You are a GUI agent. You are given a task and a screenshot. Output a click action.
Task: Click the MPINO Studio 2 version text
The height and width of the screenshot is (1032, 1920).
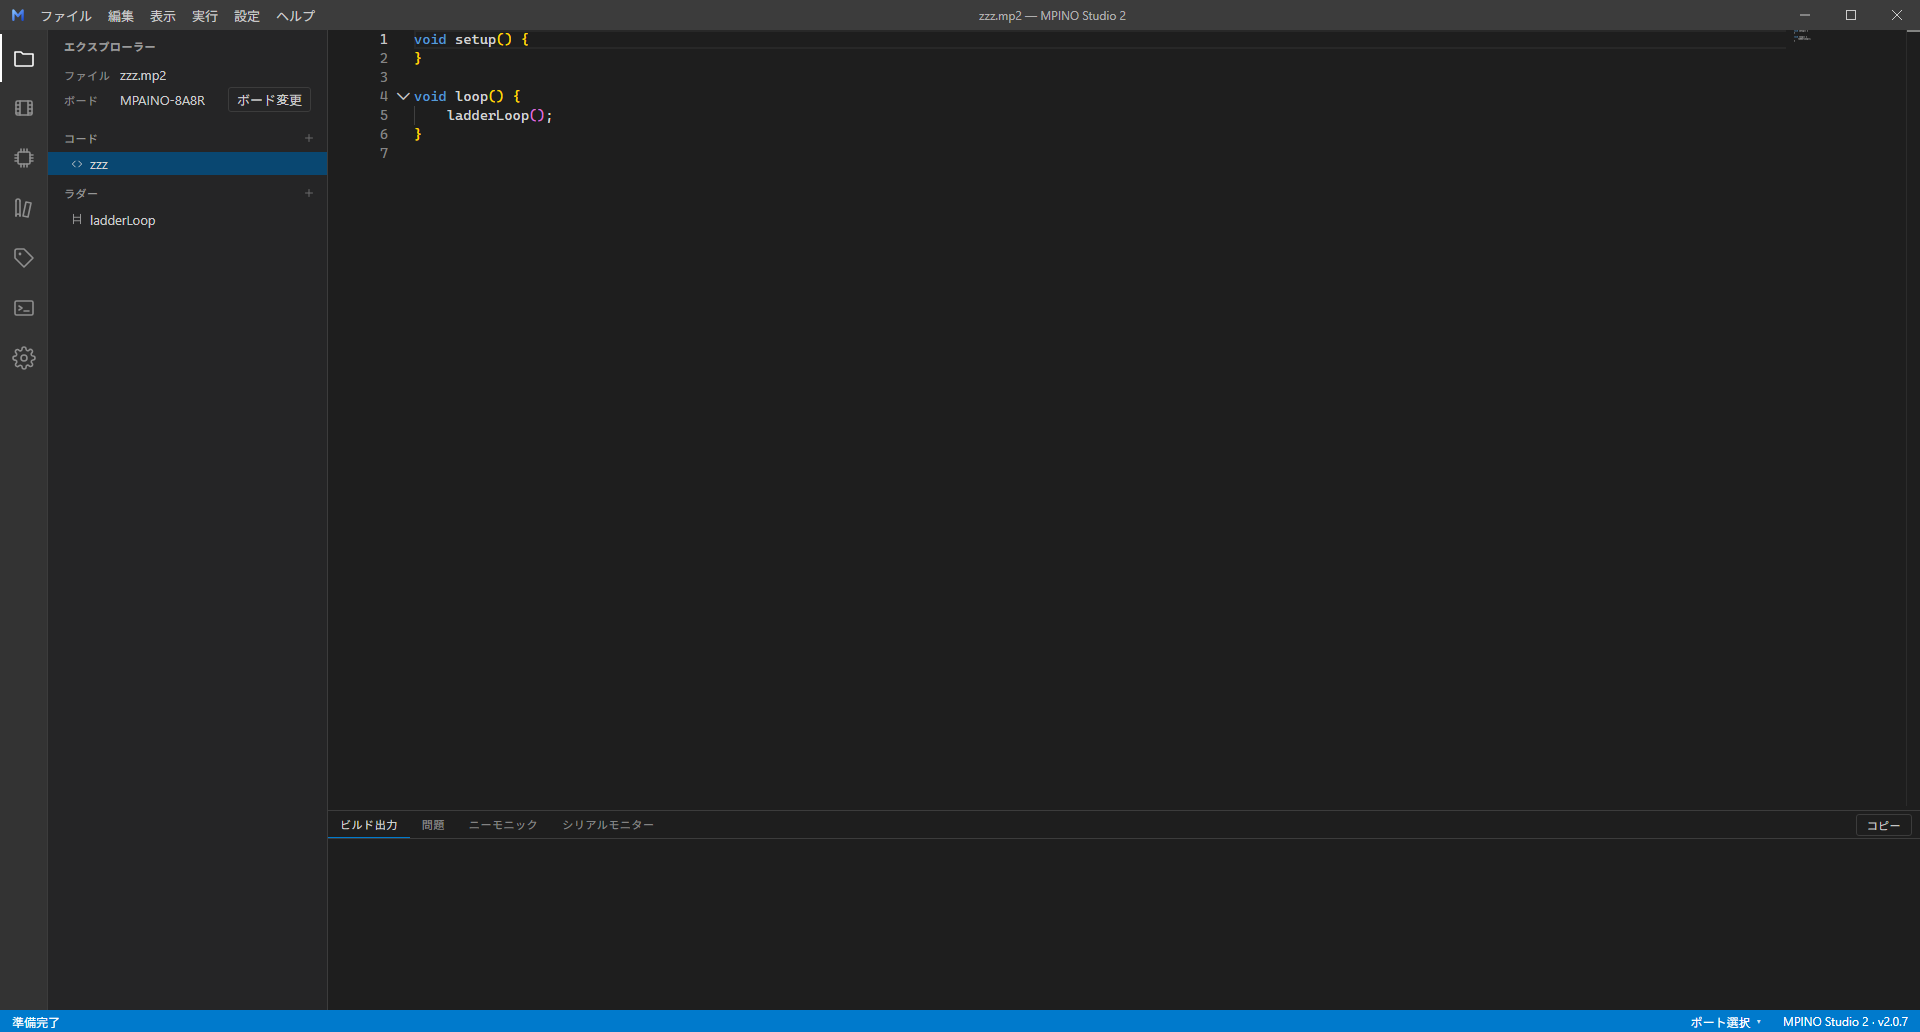point(1845,1022)
